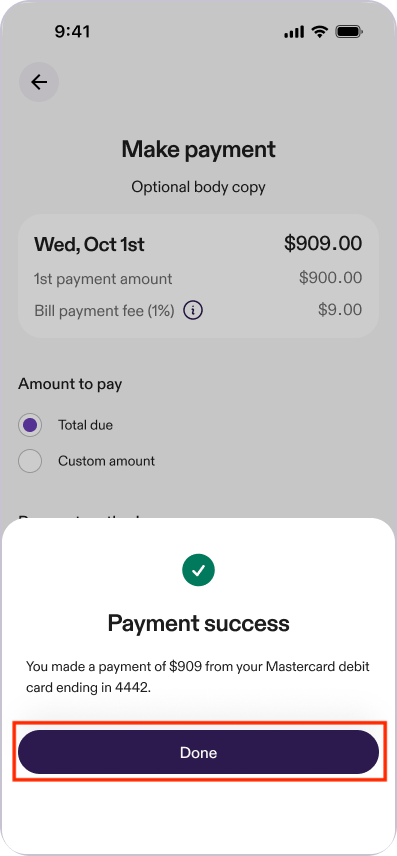Tap the Bill payment fee (1%) label

click(104, 311)
